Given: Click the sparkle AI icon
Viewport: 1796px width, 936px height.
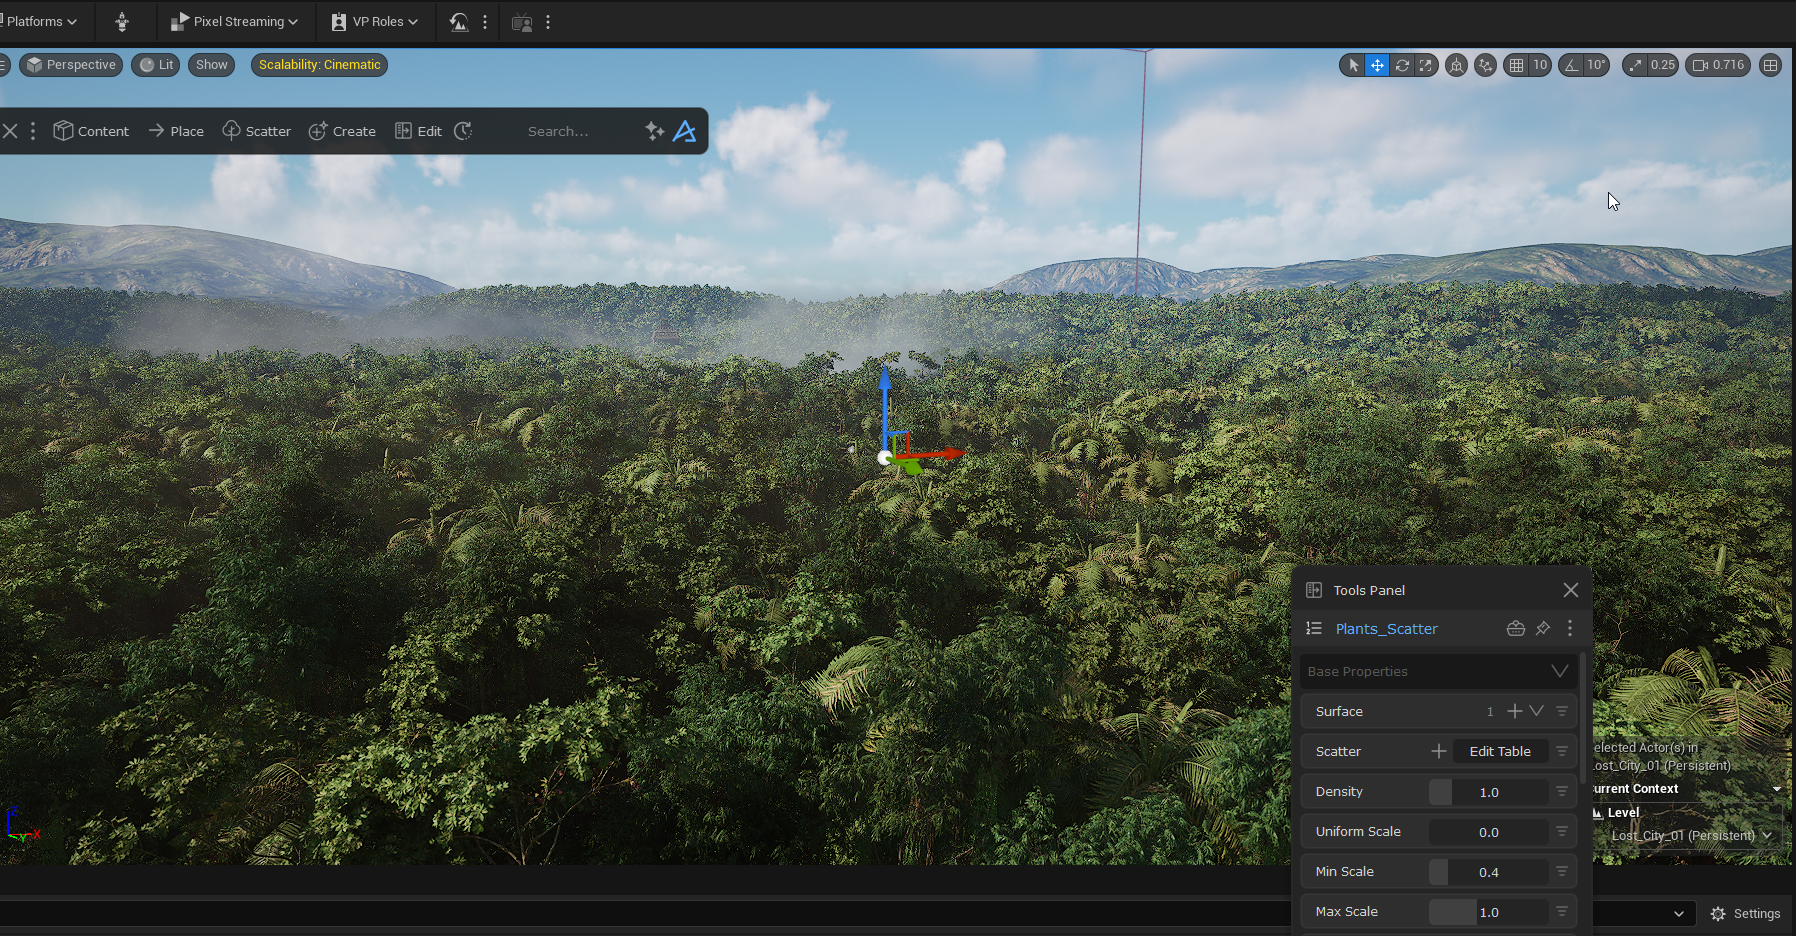Looking at the screenshot, I should tap(655, 131).
